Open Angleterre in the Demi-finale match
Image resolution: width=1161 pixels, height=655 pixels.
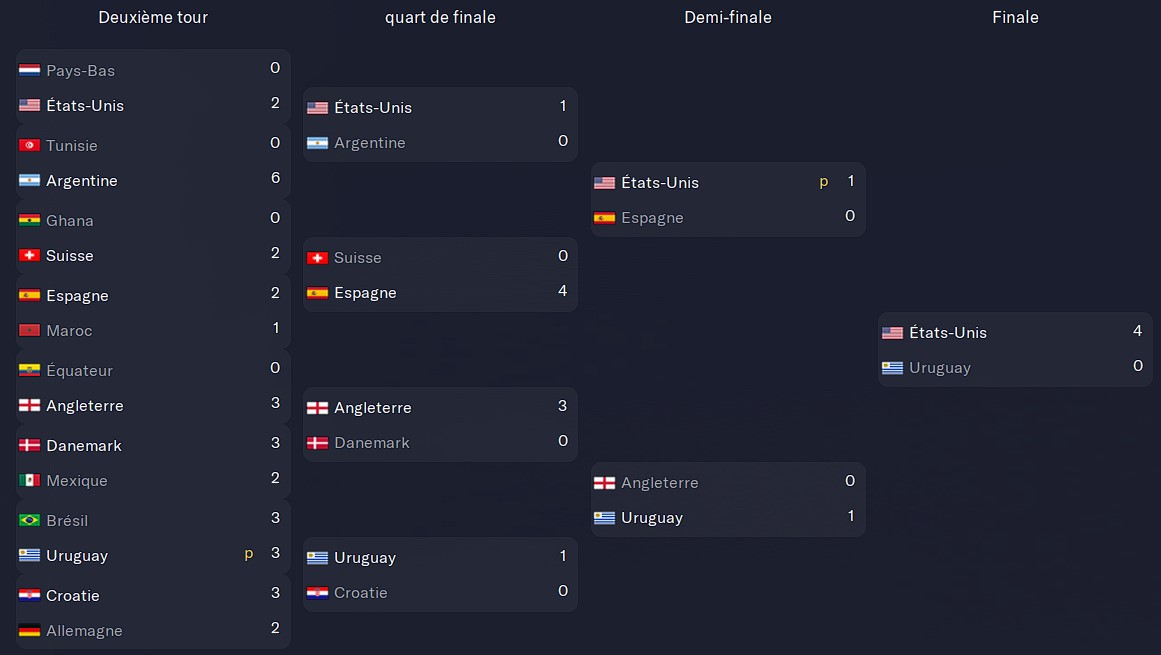(x=660, y=483)
